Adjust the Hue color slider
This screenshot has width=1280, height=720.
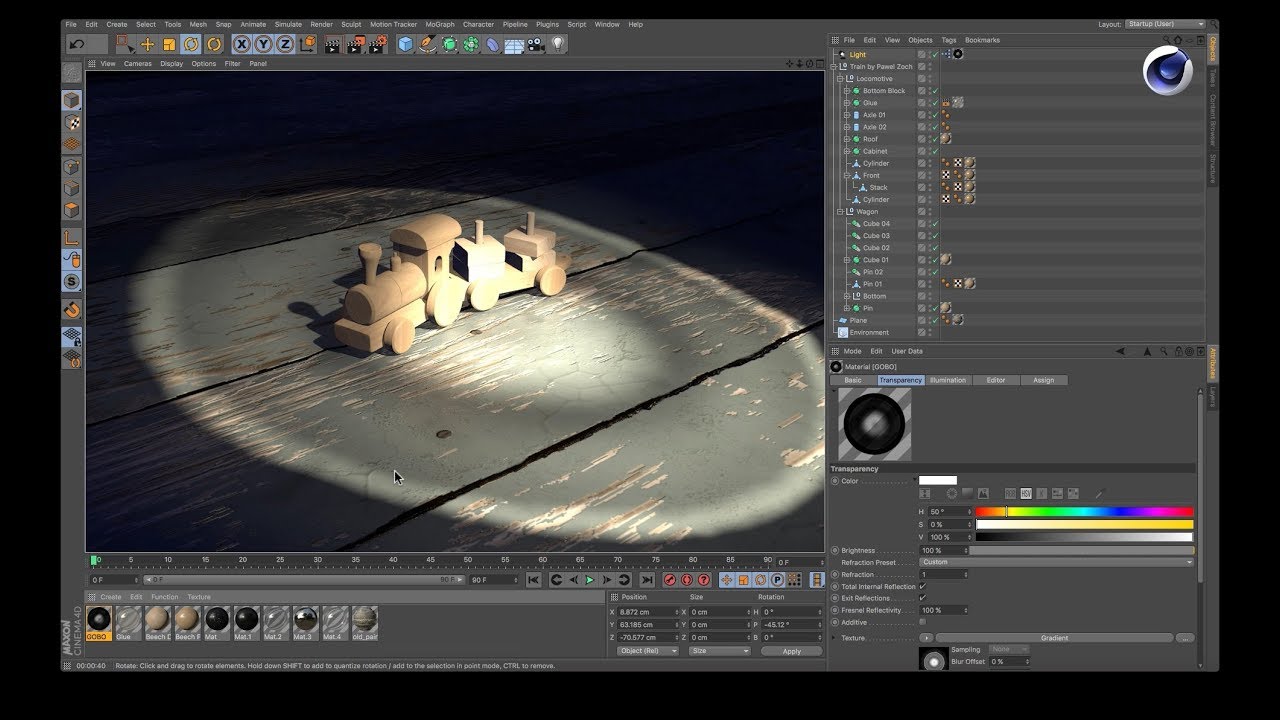[x=1084, y=512]
